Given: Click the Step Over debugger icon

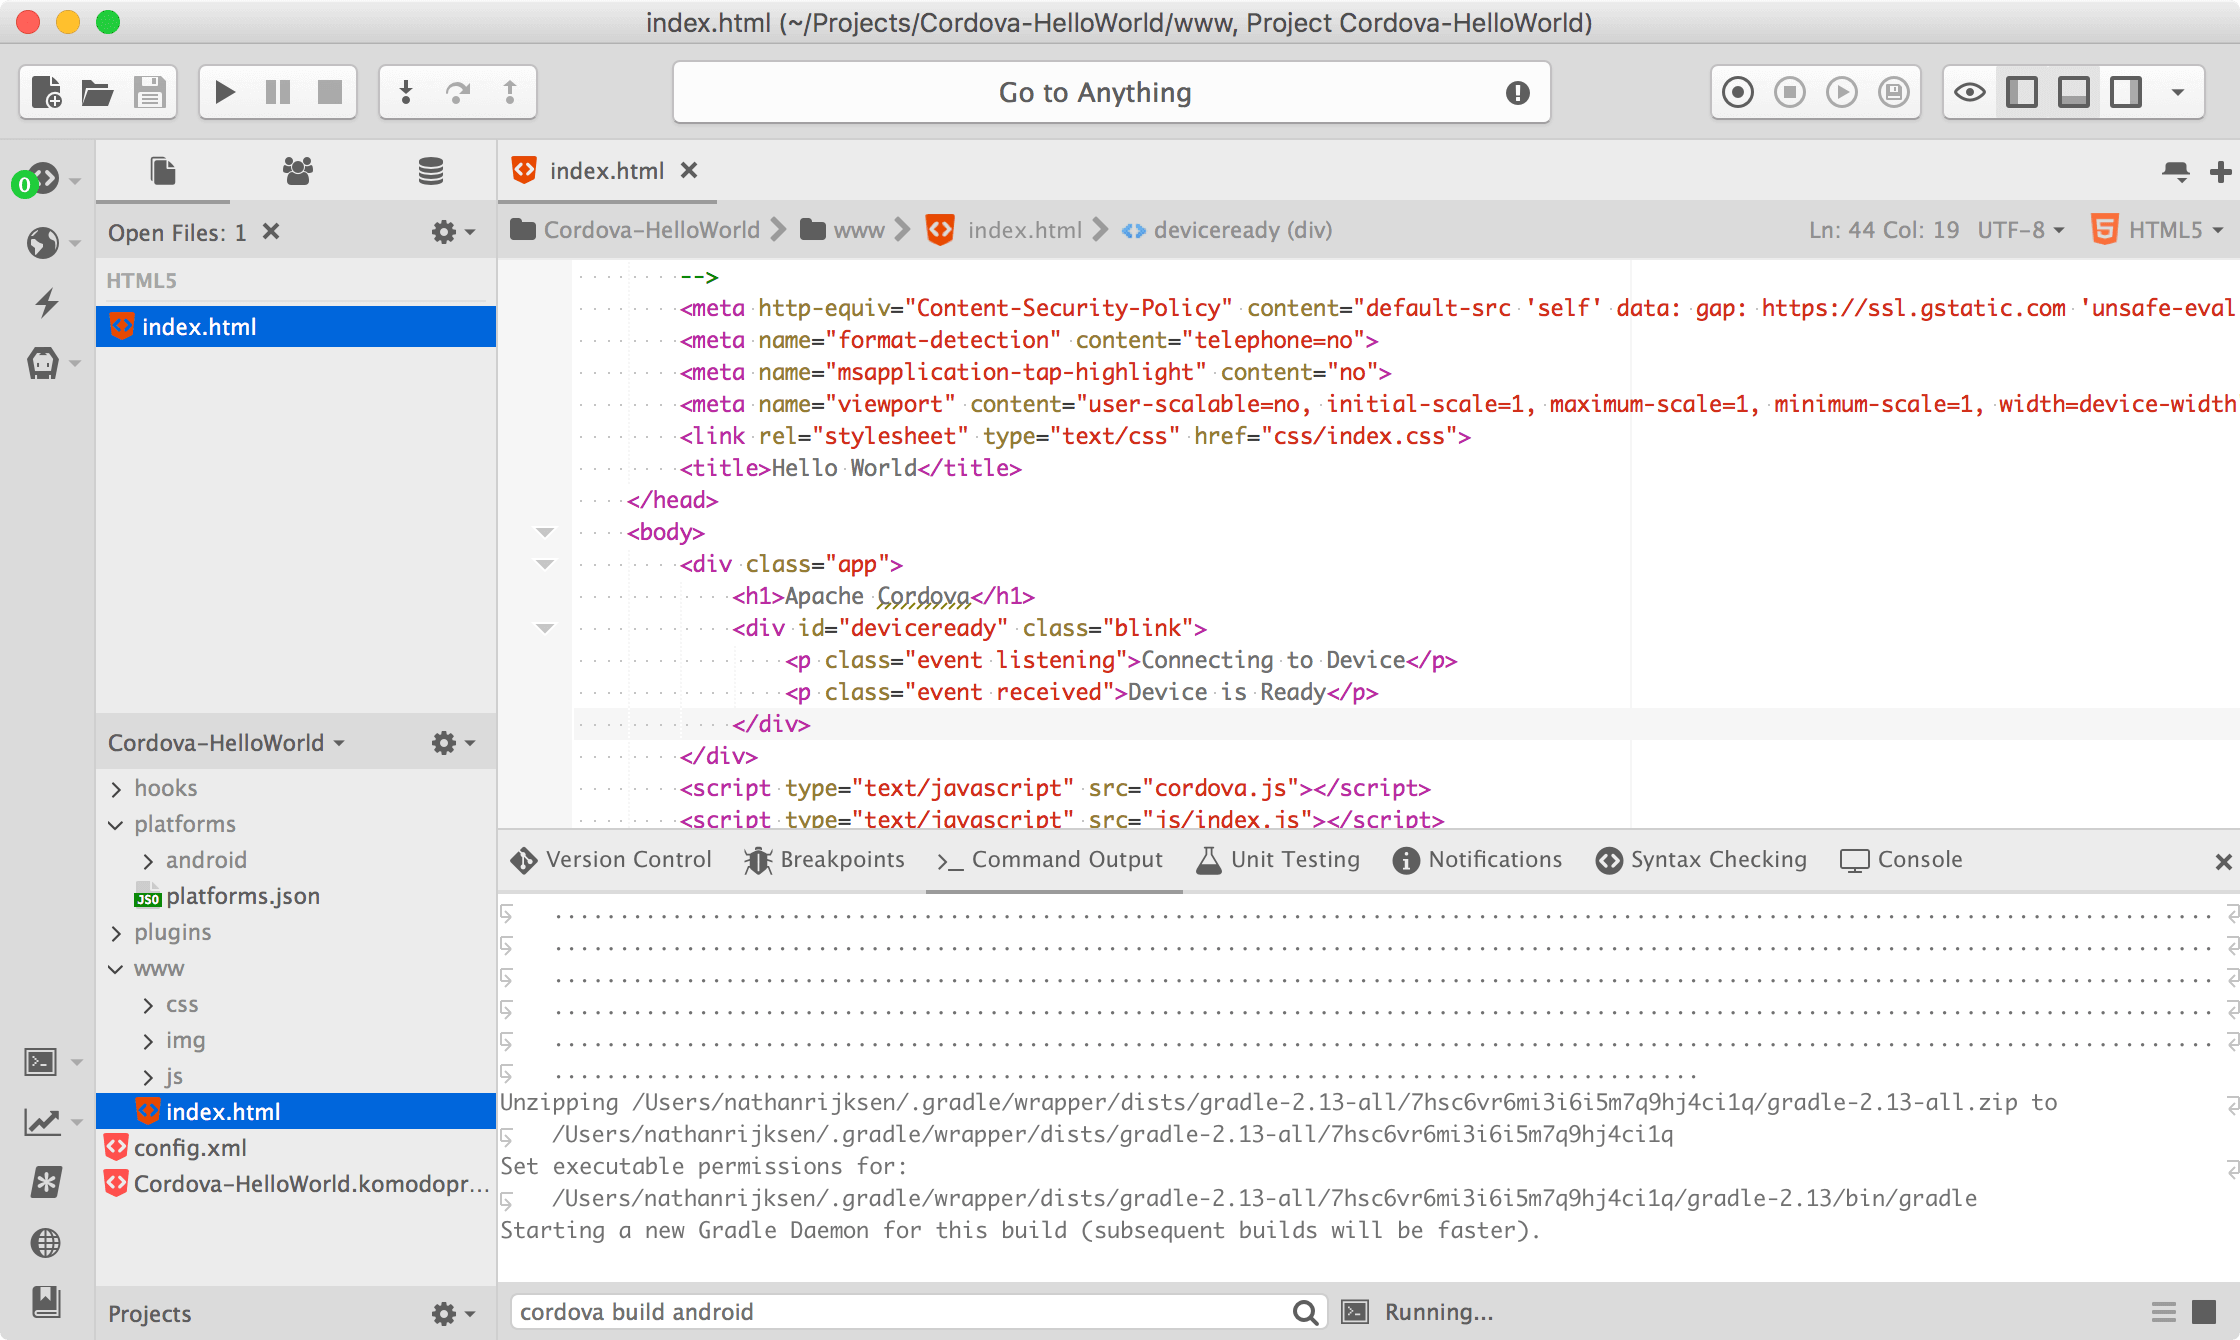Looking at the screenshot, I should coord(458,92).
